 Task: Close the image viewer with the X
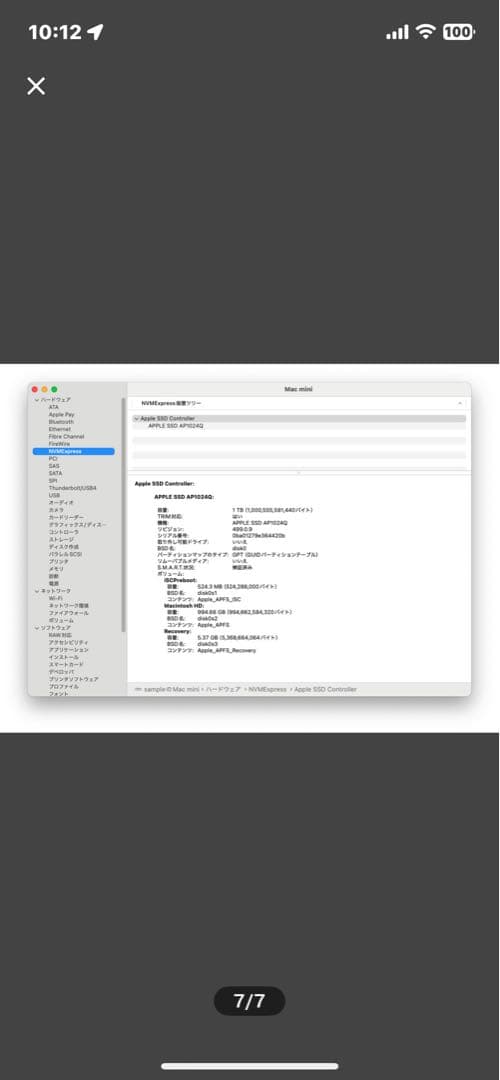click(x=36, y=86)
